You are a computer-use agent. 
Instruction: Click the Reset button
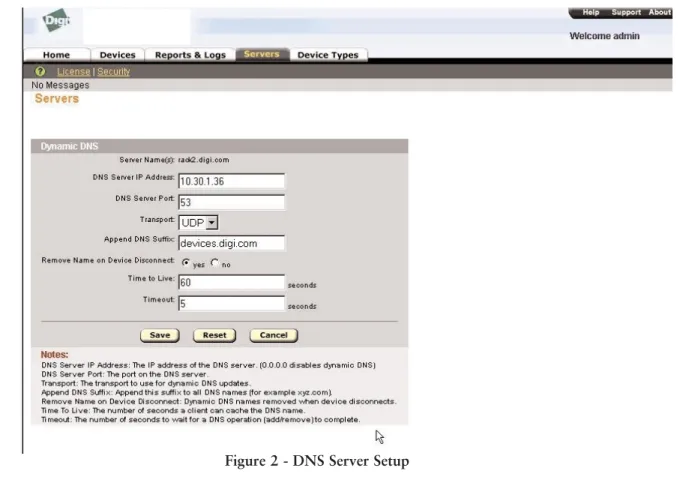[x=214, y=335]
